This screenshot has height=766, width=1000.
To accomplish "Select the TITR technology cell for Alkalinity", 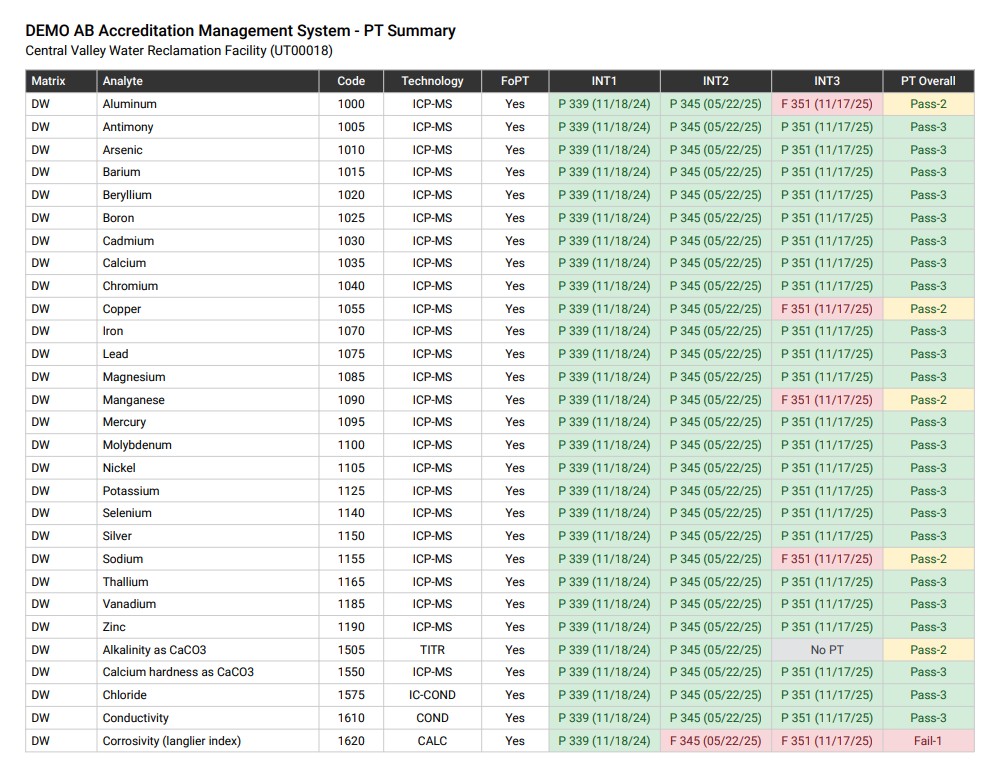I will (432, 650).
